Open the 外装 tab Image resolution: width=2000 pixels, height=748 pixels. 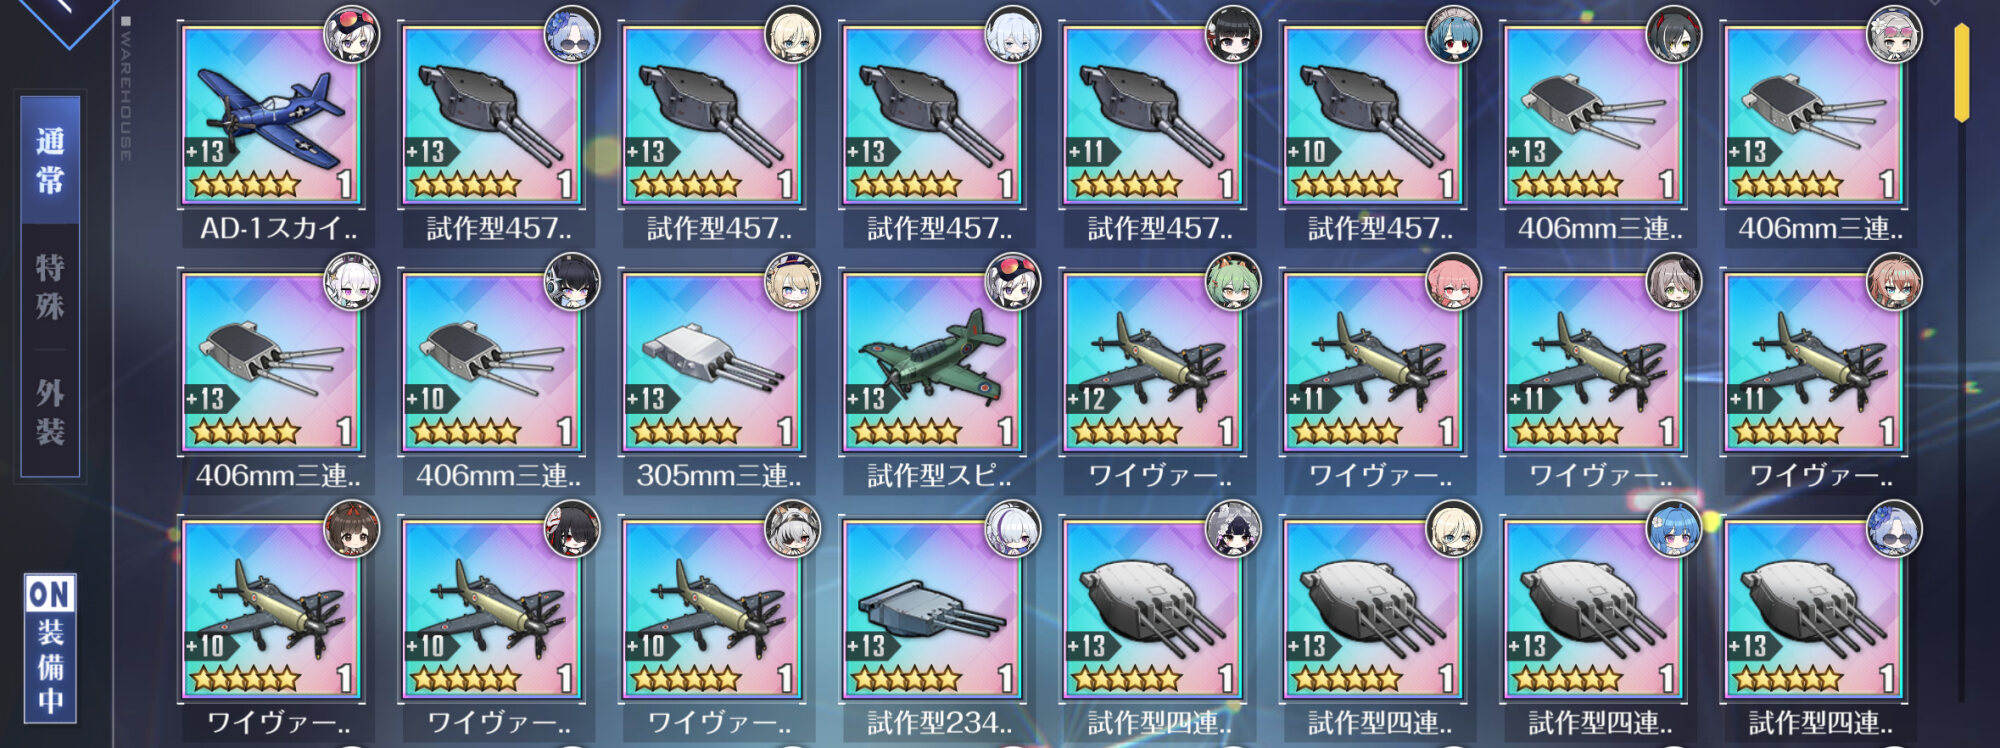50,412
